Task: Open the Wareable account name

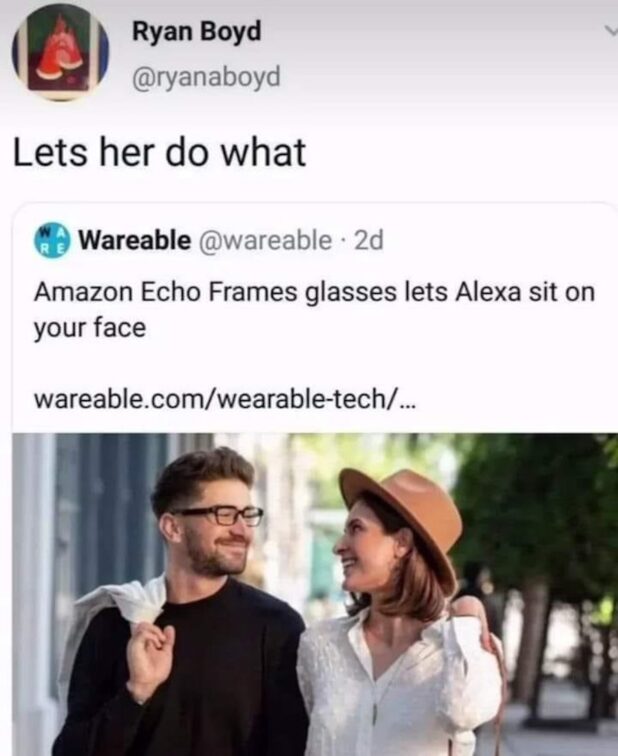Action: (134, 240)
